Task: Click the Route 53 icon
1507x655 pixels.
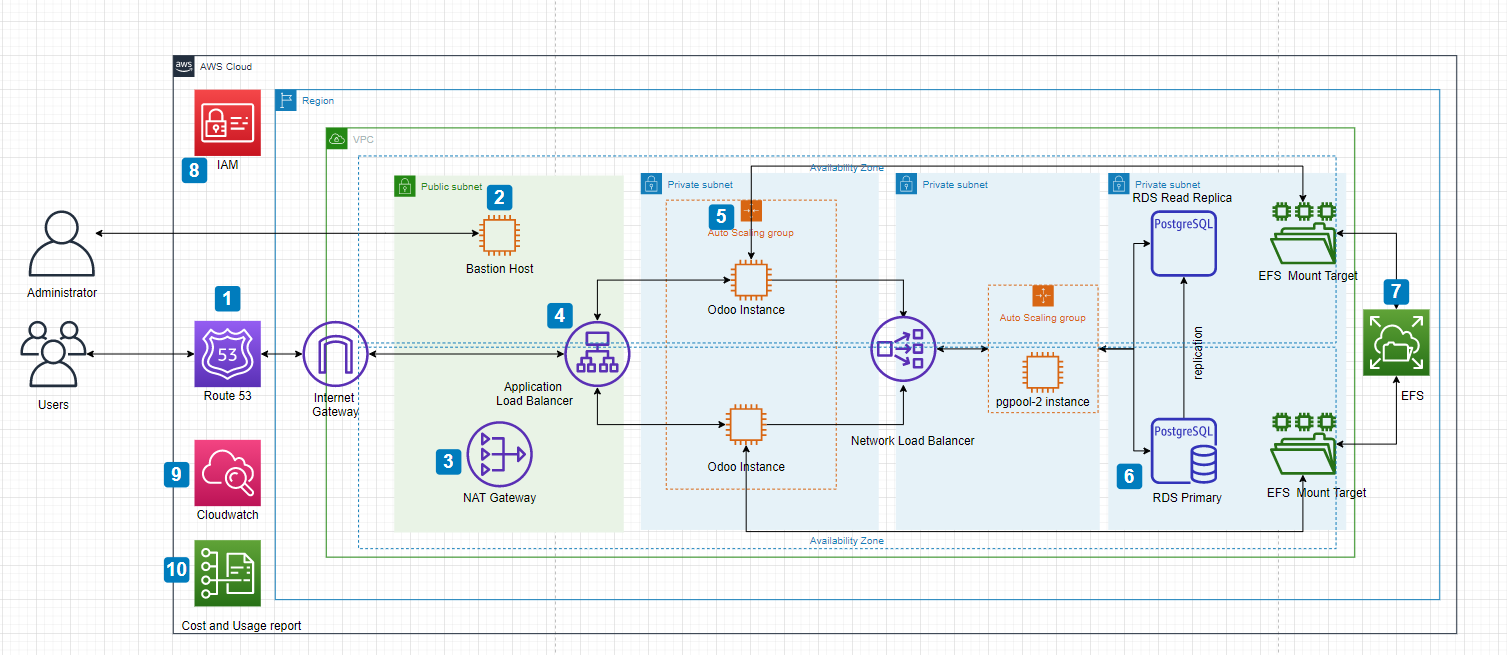Action: [x=227, y=354]
